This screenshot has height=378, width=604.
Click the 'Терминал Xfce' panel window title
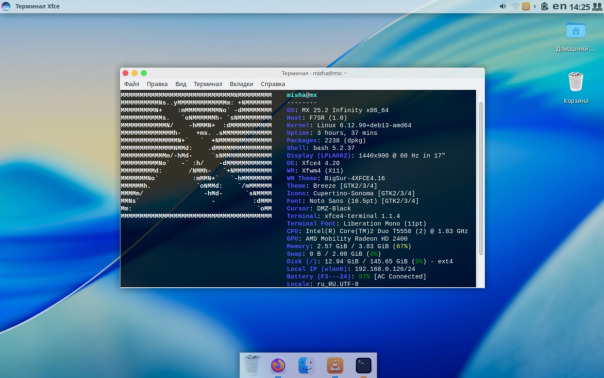[37, 6]
